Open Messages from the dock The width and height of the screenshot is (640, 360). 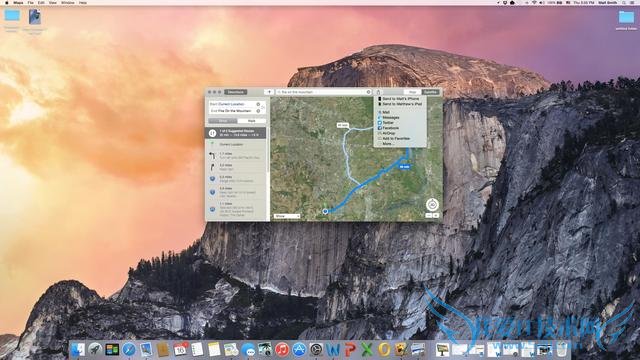(x=248, y=350)
